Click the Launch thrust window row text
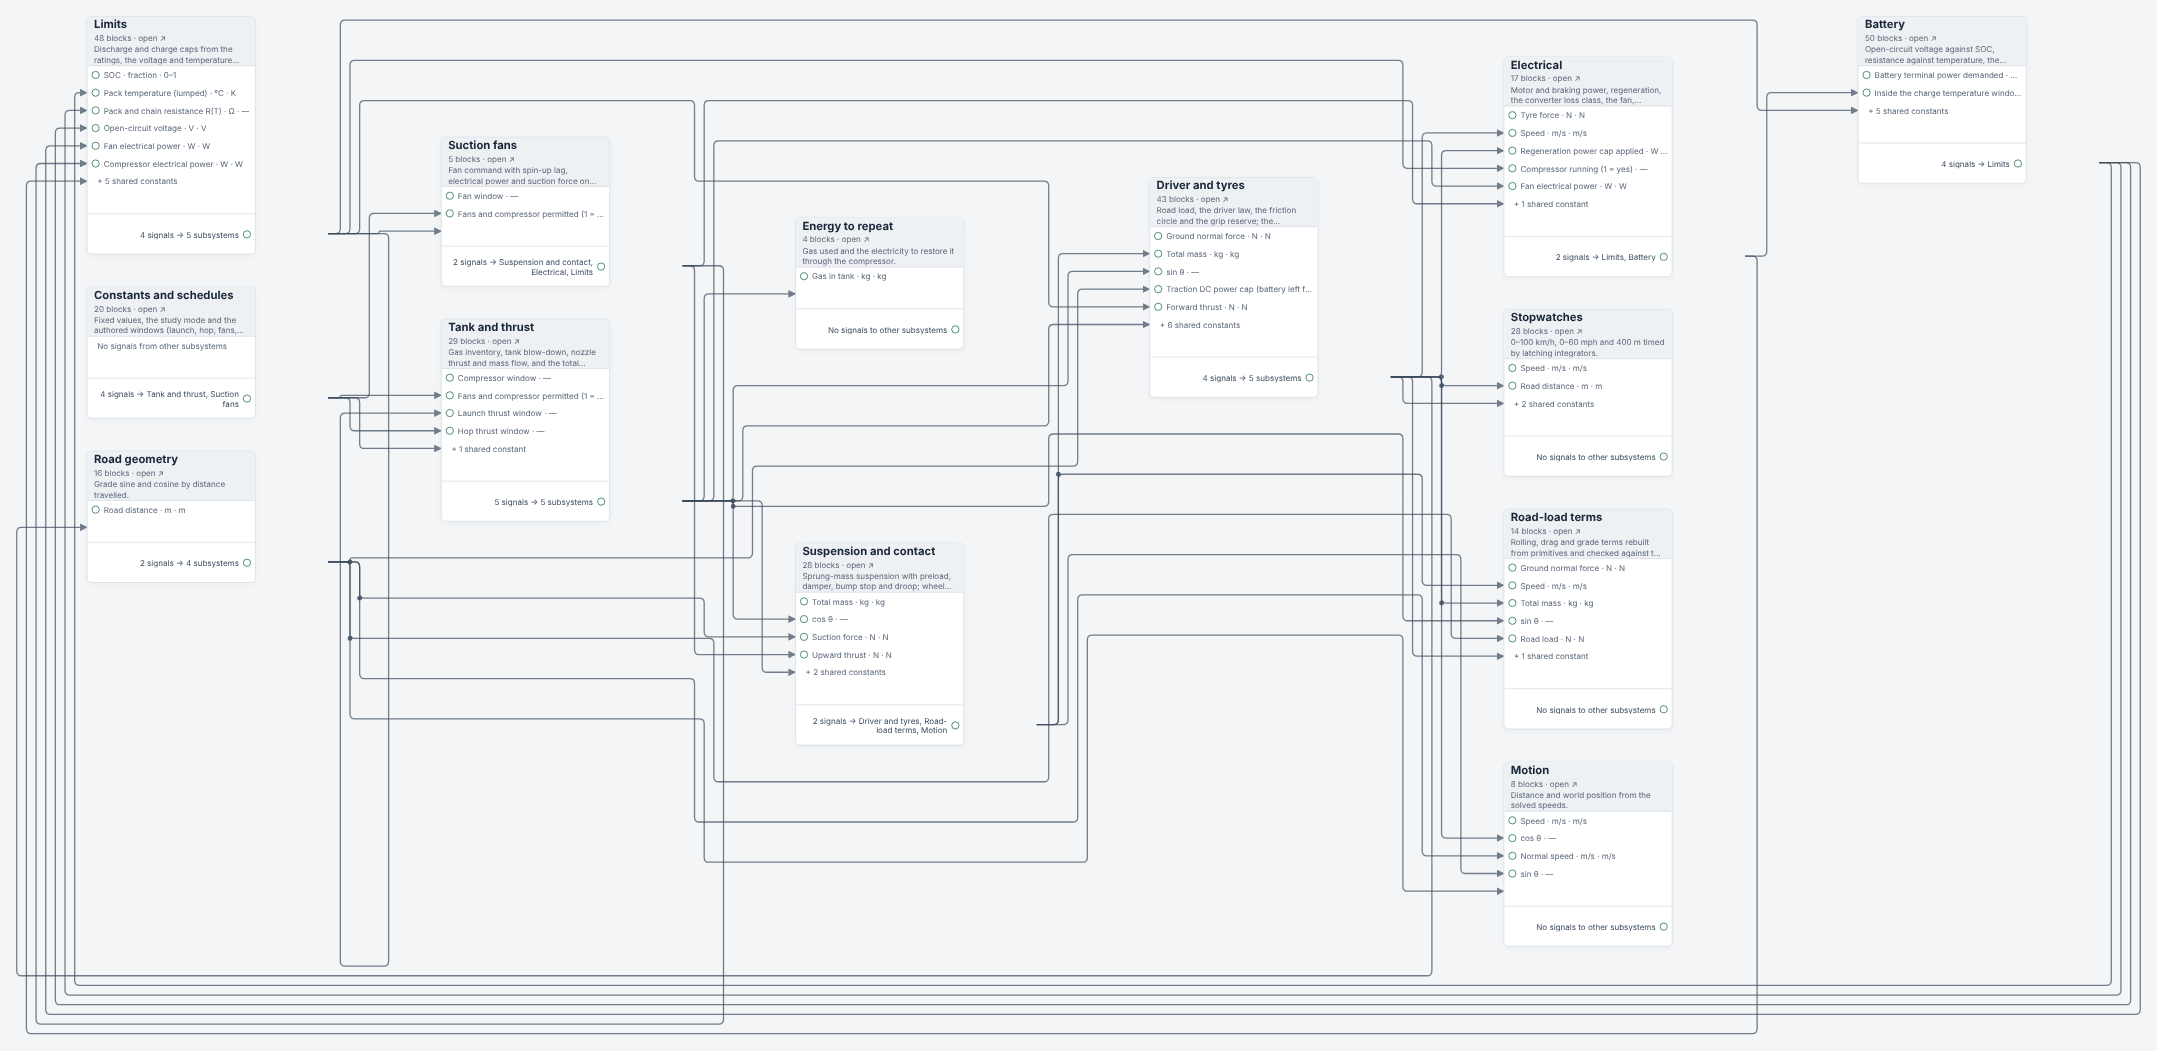Image resolution: width=2157 pixels, height=1051 pixels. (x=507, y=413)
